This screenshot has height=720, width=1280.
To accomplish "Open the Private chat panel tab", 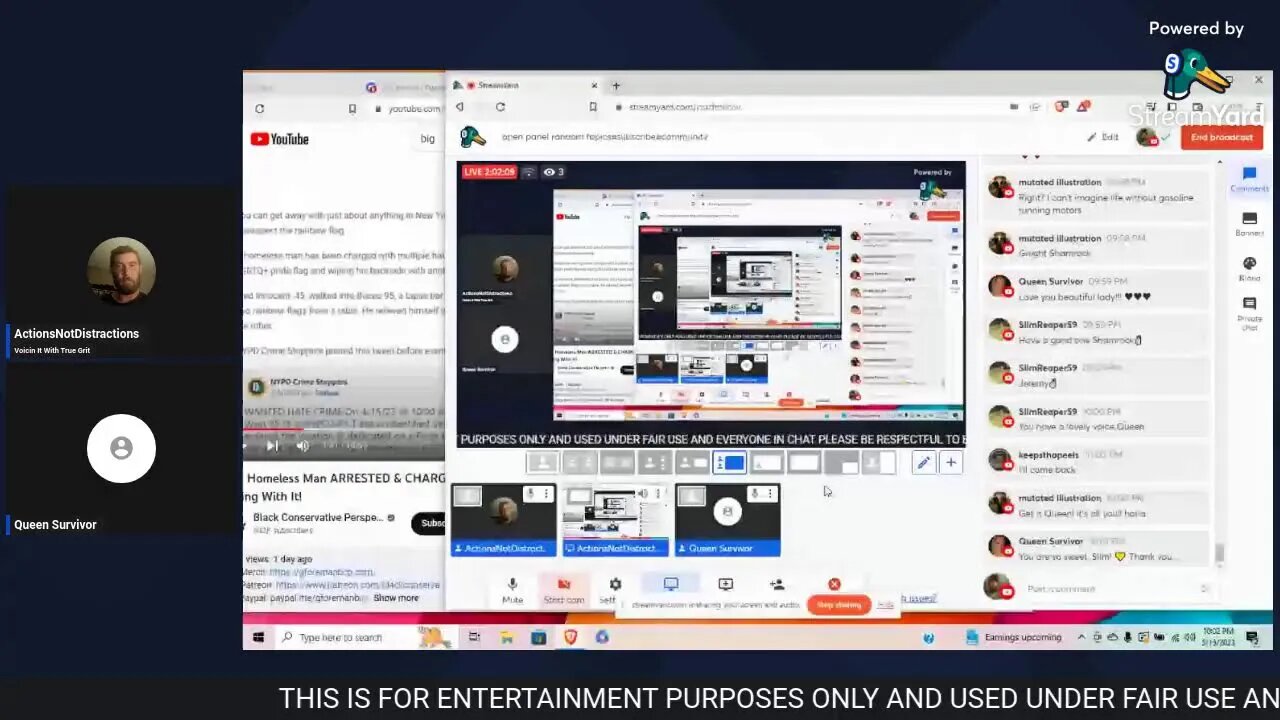I will (1249, 313).
